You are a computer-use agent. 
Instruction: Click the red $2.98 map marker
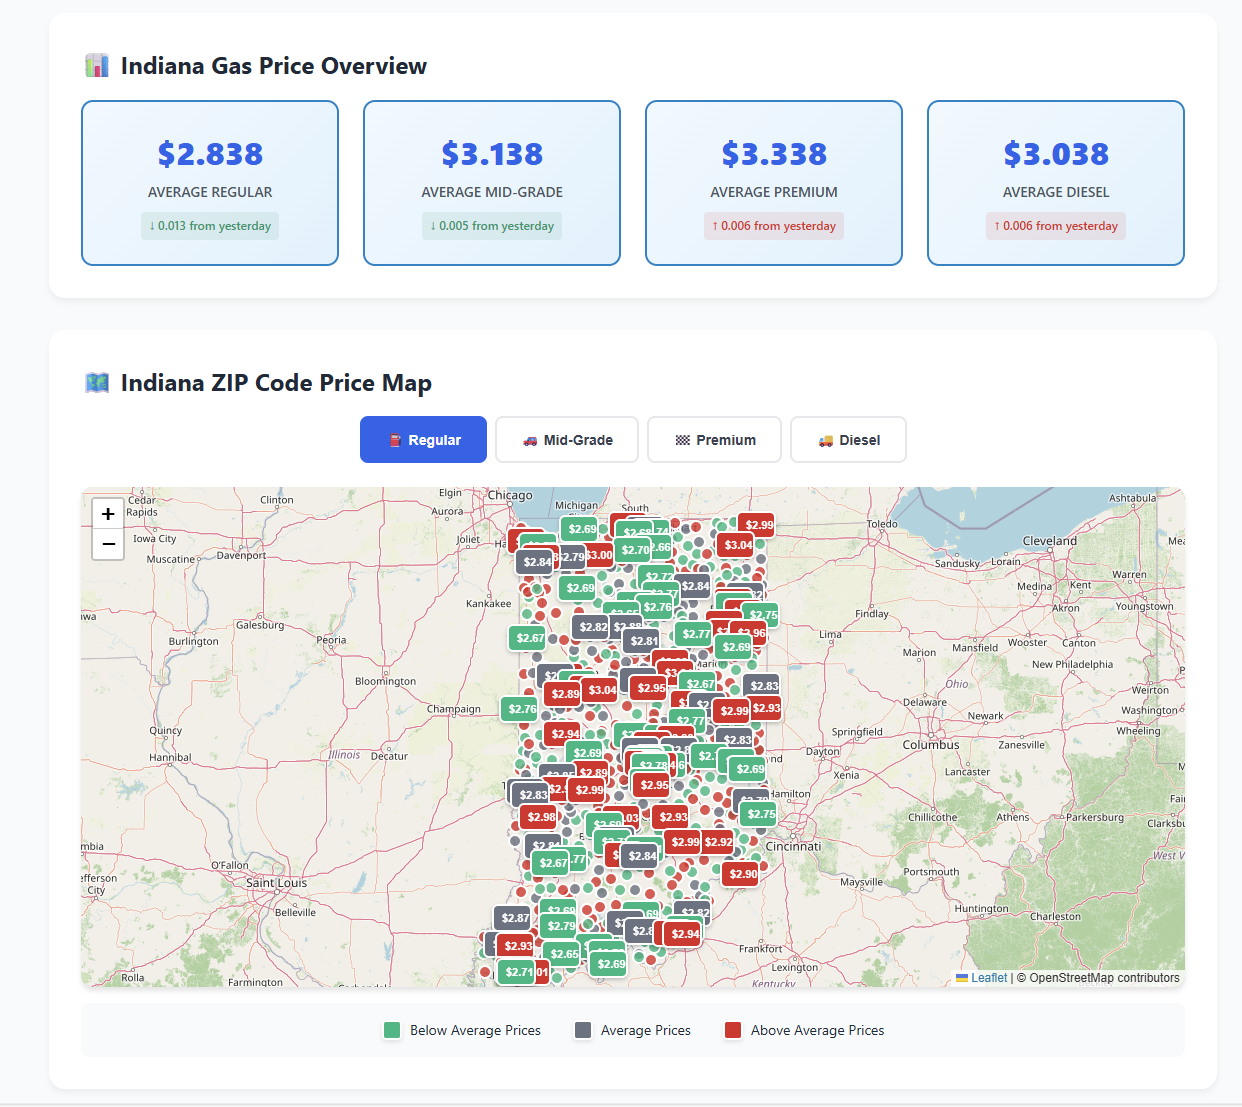[x=541, y=817]
